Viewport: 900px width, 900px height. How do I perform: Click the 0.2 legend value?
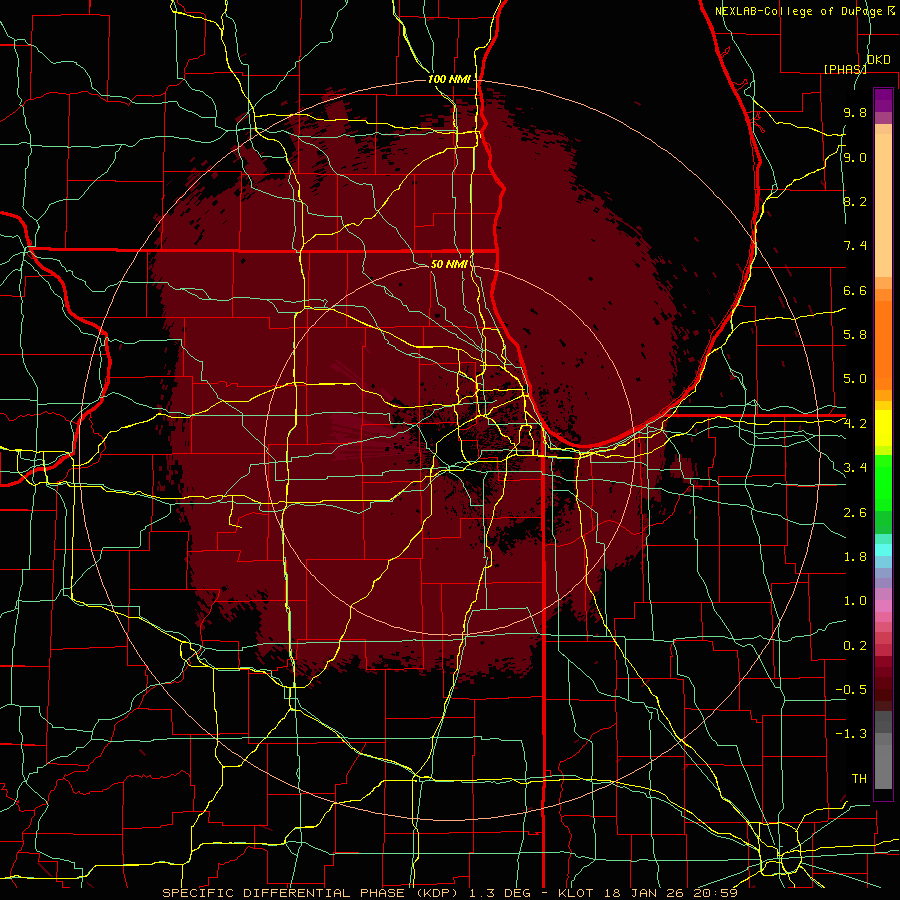point(855,646)
